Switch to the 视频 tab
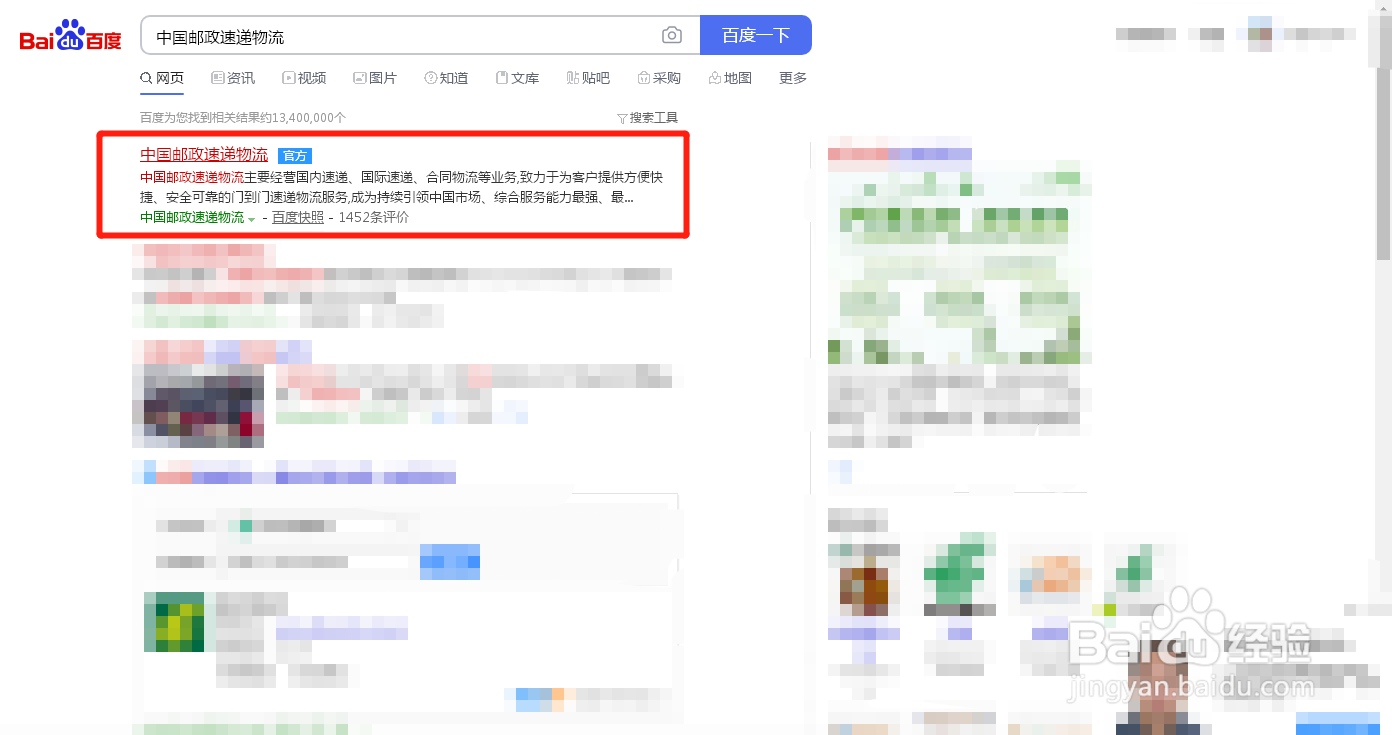Viewport: 1392px width, 735px height. click(304, 78)
